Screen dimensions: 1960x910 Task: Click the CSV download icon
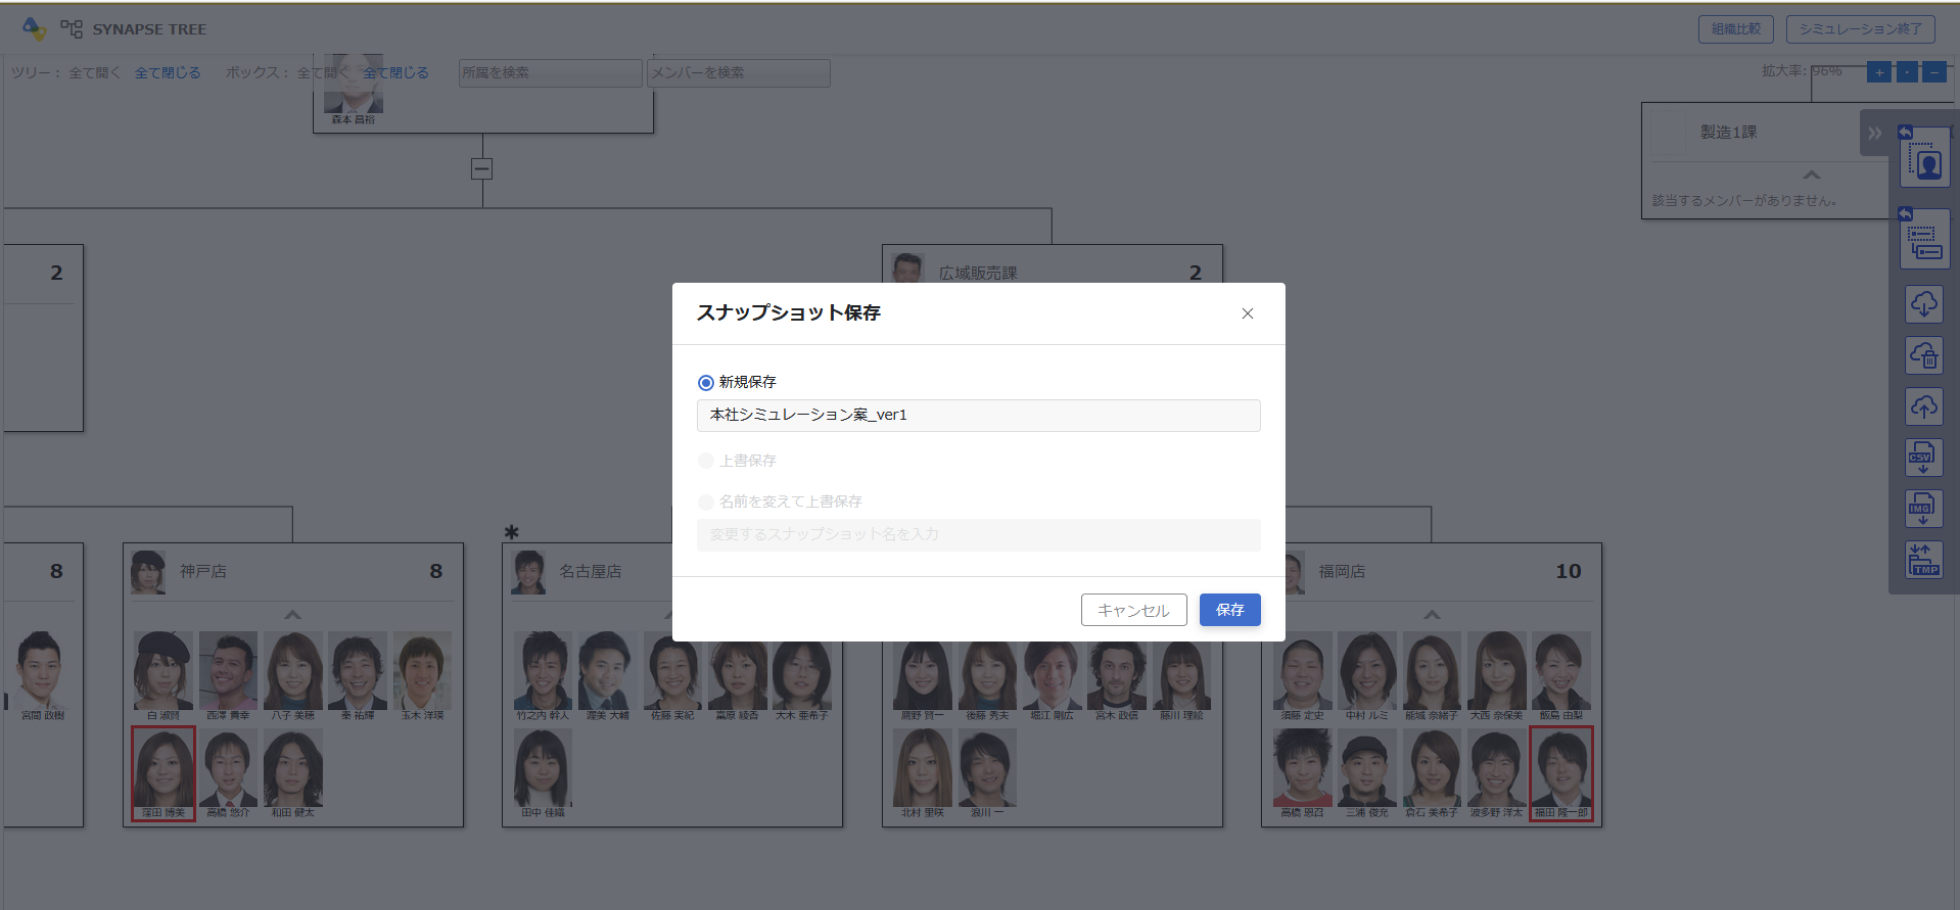click(x=1924, y=457)
